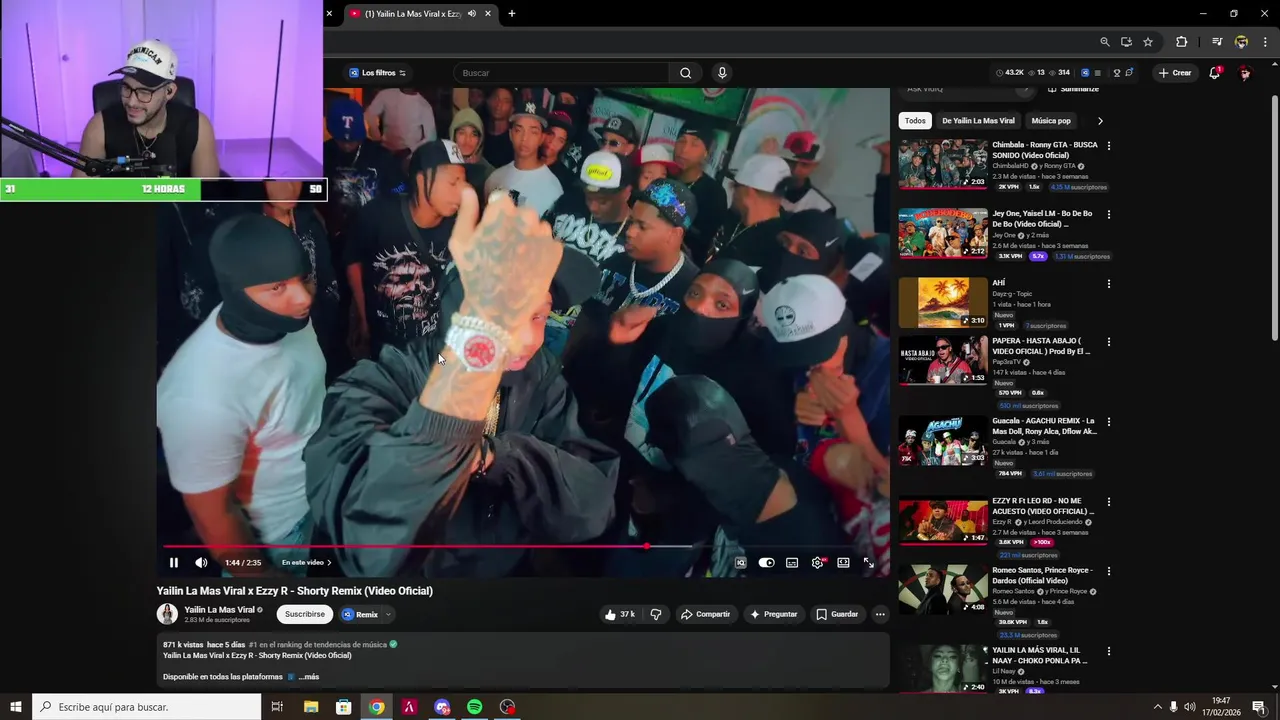Image resolution: width=1280 pixels, height=720 pixels.
Task: Click the vidIQ blue logo icon in header
Action: [1085, 73]
